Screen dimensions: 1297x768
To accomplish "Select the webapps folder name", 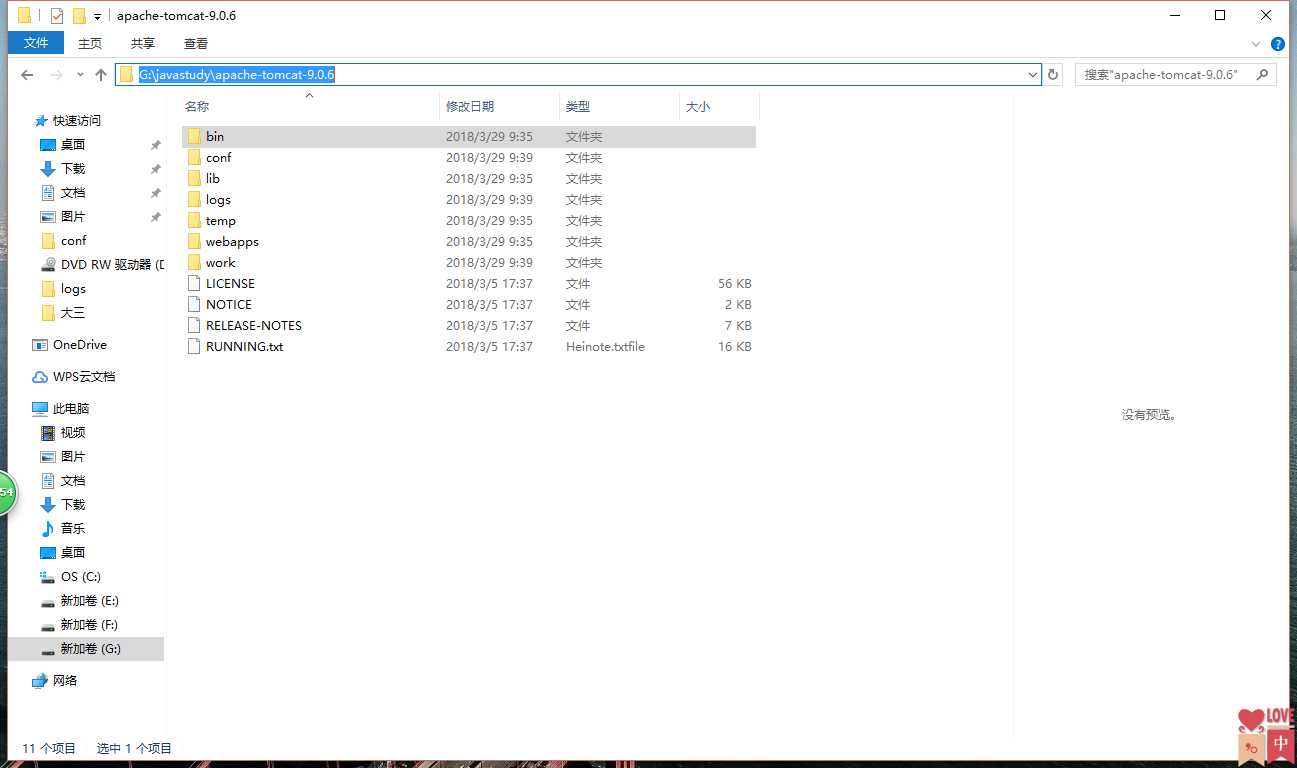I will coord(232,241).
